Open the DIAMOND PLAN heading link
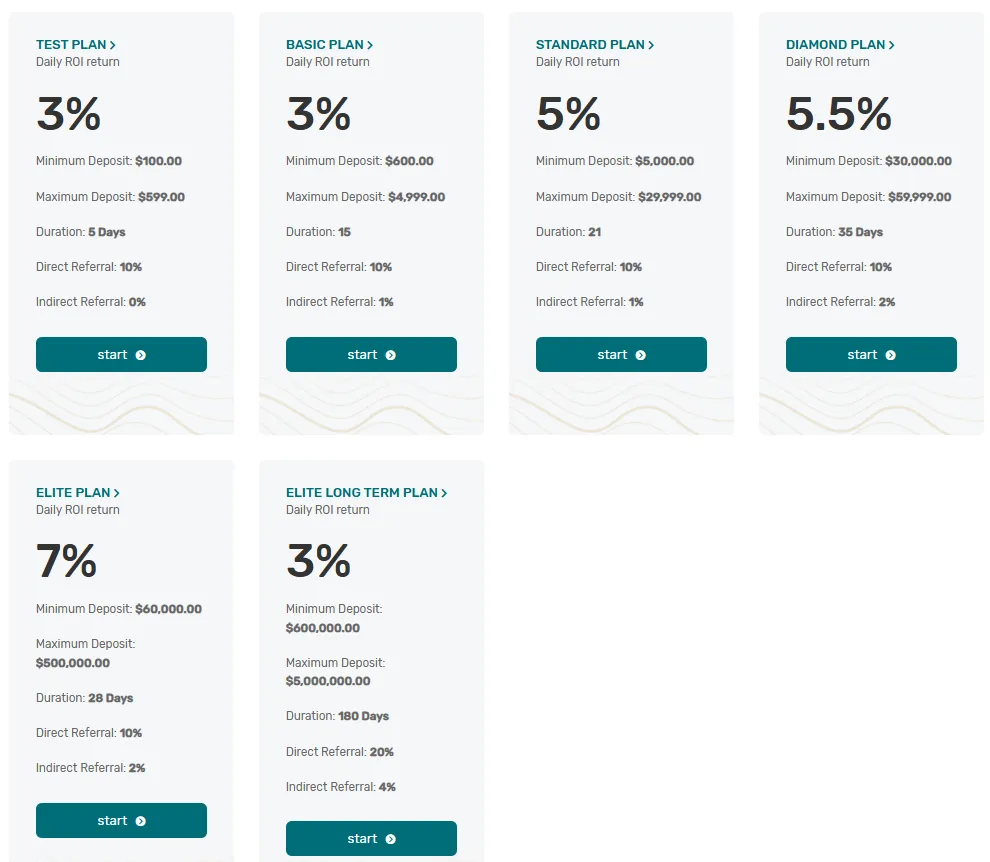 click(x=835, y=45)
